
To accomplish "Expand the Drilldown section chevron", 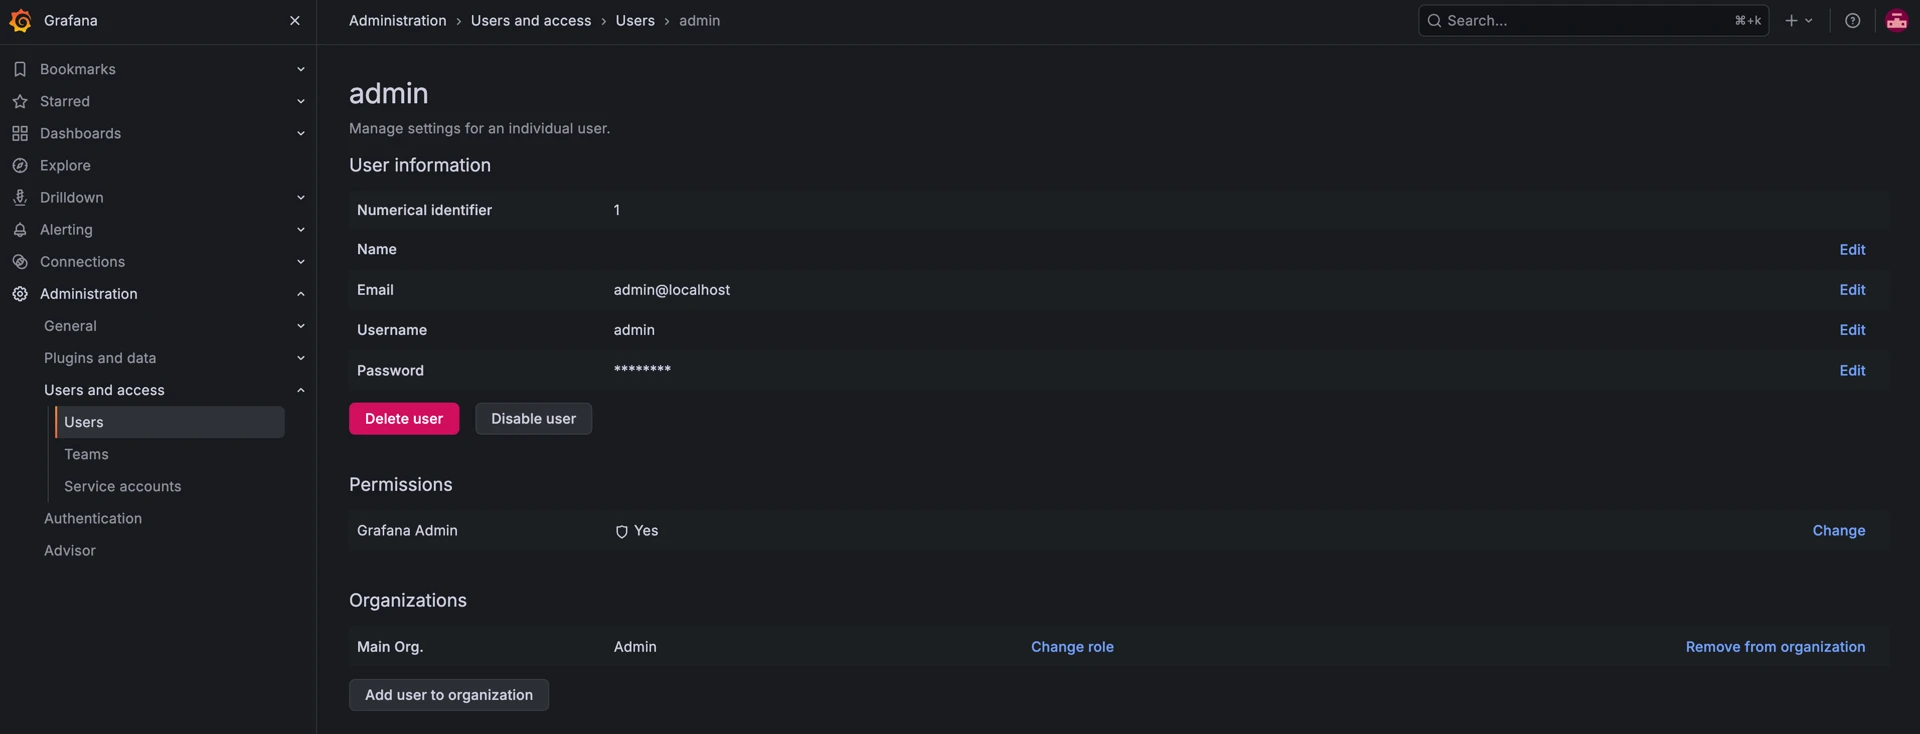I will (301, 197).
